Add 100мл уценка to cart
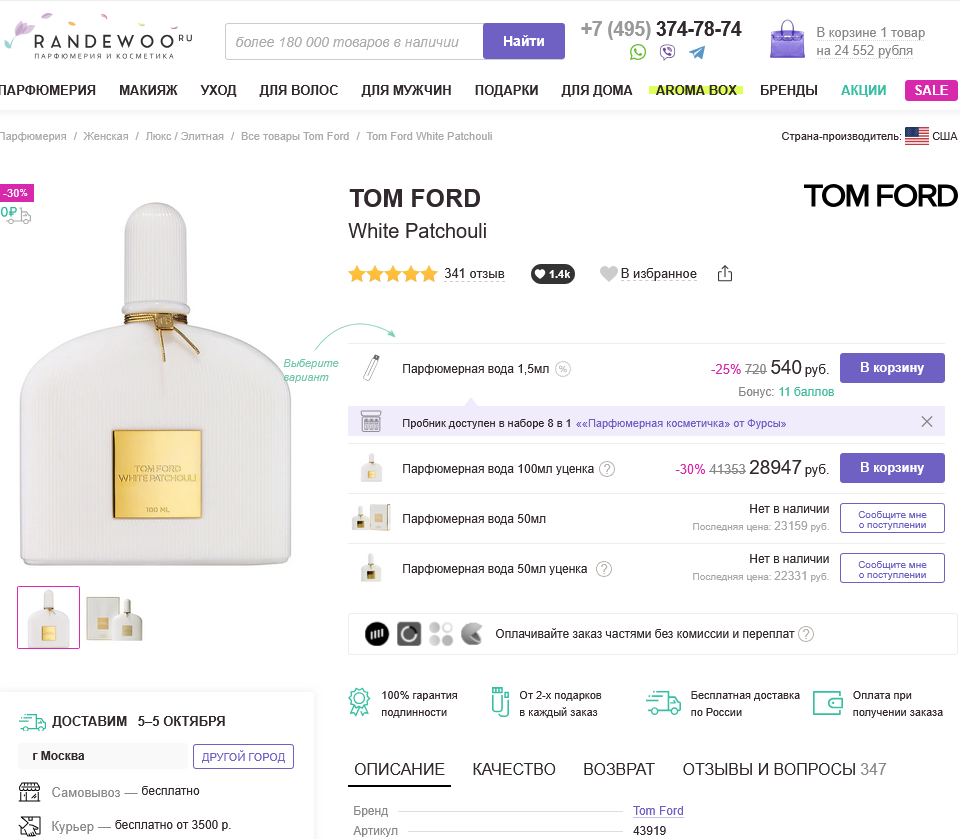 [892, 468]
